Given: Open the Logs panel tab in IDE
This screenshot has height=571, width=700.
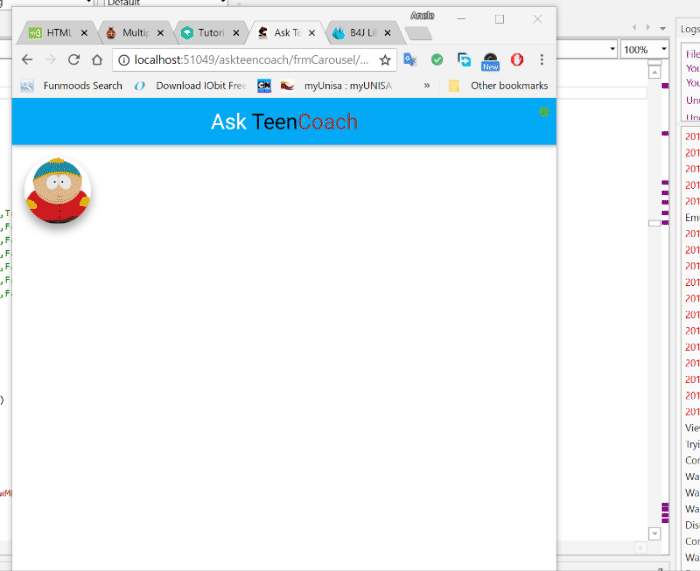Looking at the screenshot, I should coord(690,29).
